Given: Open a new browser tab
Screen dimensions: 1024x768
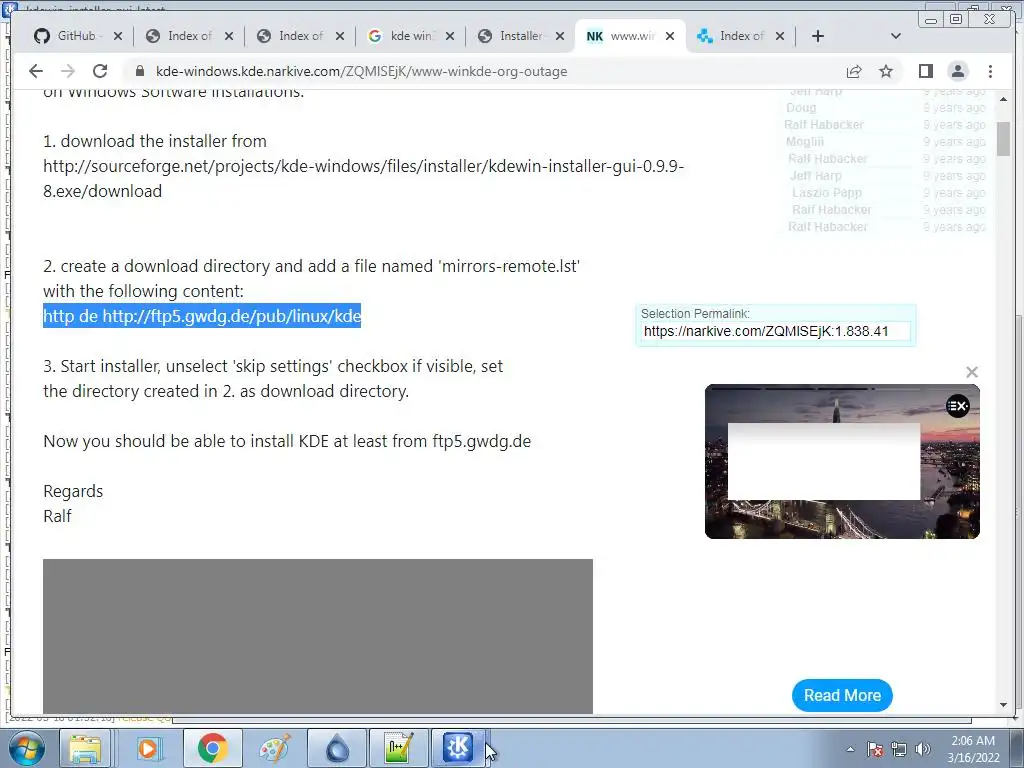Looking at the screenshot, I should 818,36.
